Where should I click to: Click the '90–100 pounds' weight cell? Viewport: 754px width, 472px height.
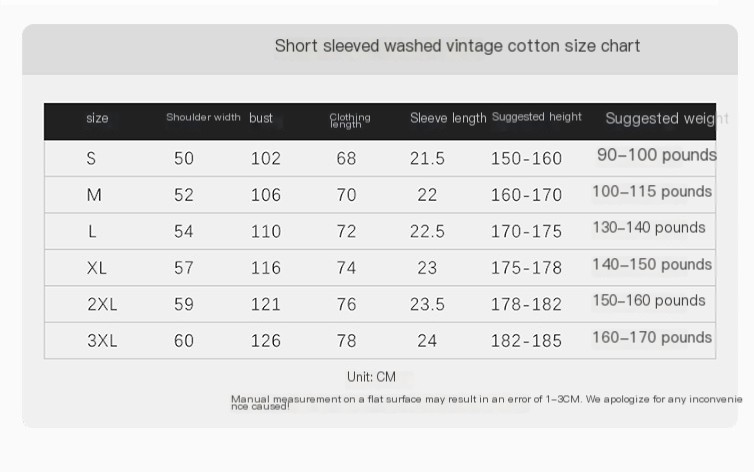coord(656,155)
